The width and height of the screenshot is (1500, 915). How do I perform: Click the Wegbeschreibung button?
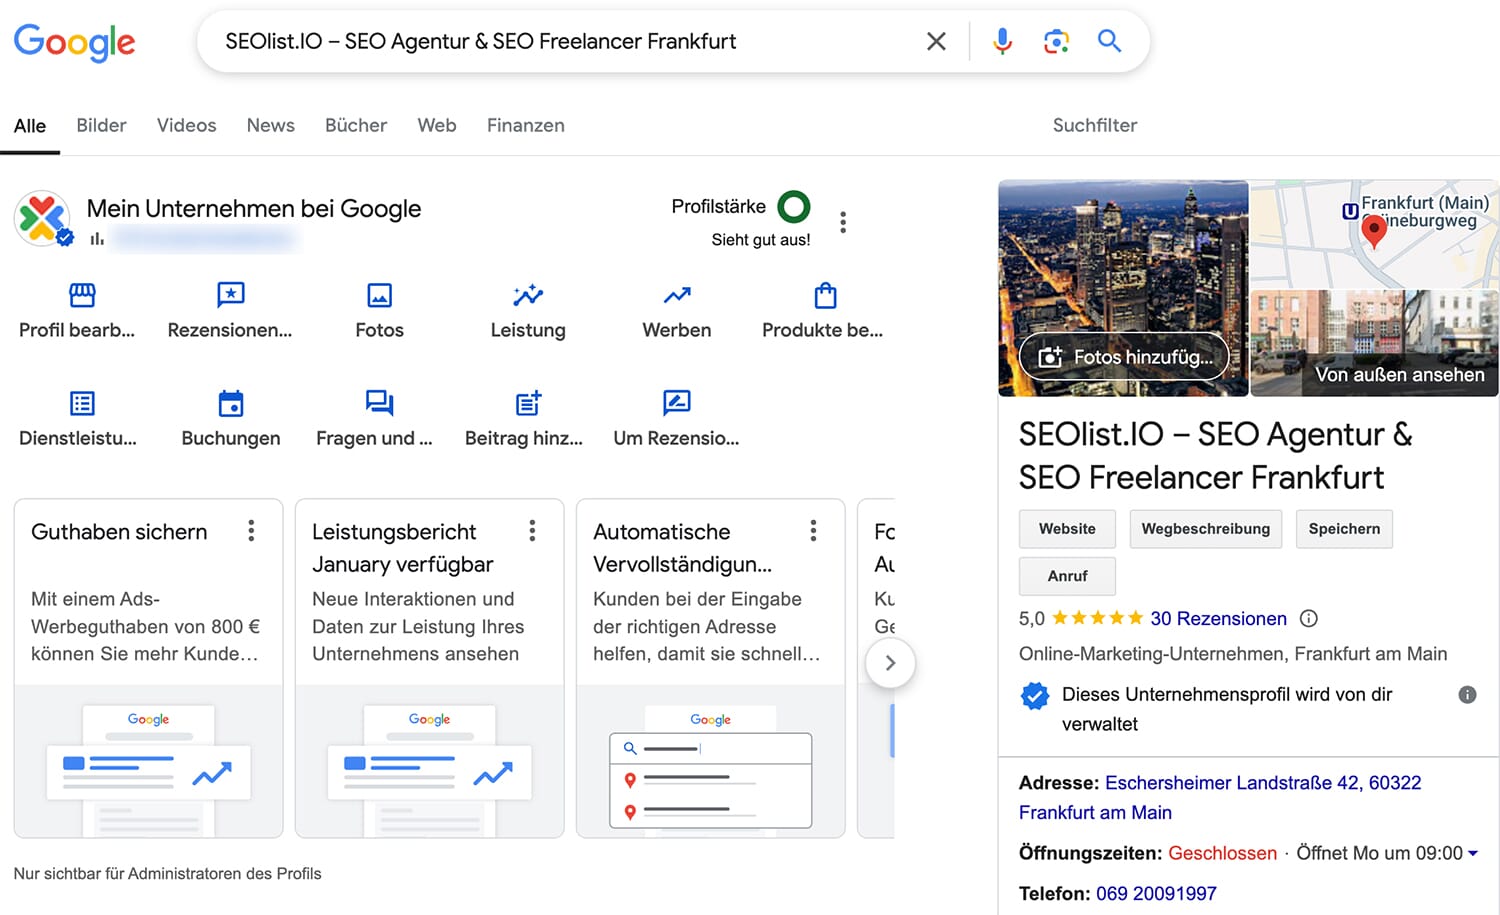pos(1205,529)
